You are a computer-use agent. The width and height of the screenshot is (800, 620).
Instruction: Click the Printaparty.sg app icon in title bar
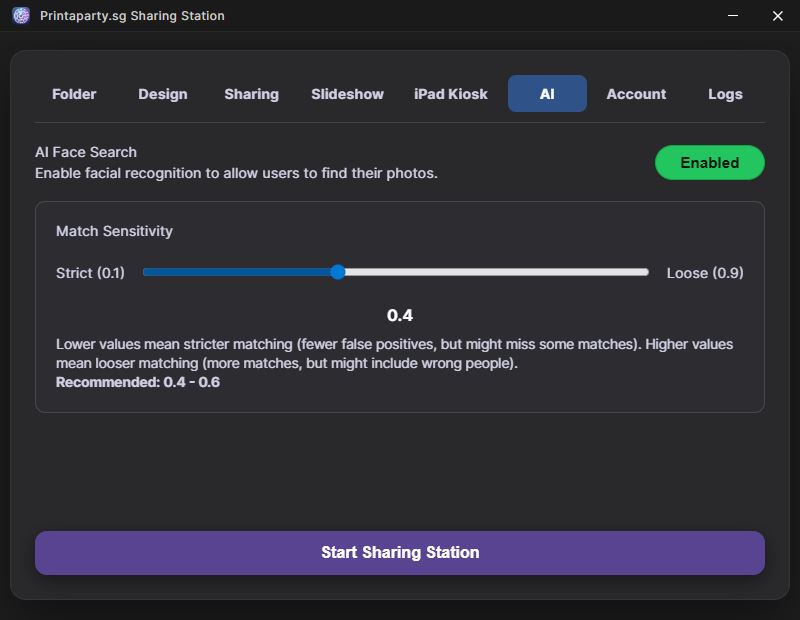point(21,16)
